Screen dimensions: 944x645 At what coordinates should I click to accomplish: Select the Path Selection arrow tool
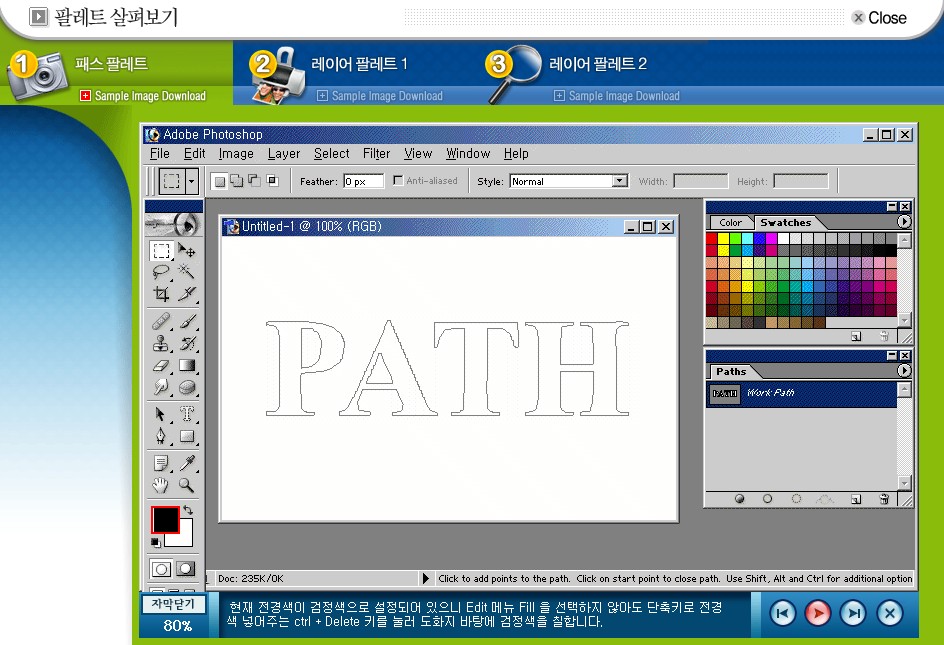[161, 414]
